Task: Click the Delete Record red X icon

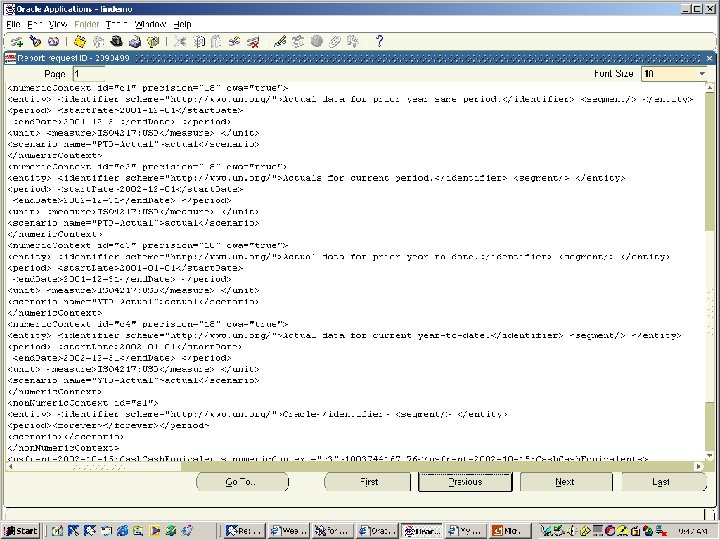Action: coord(253,42)
